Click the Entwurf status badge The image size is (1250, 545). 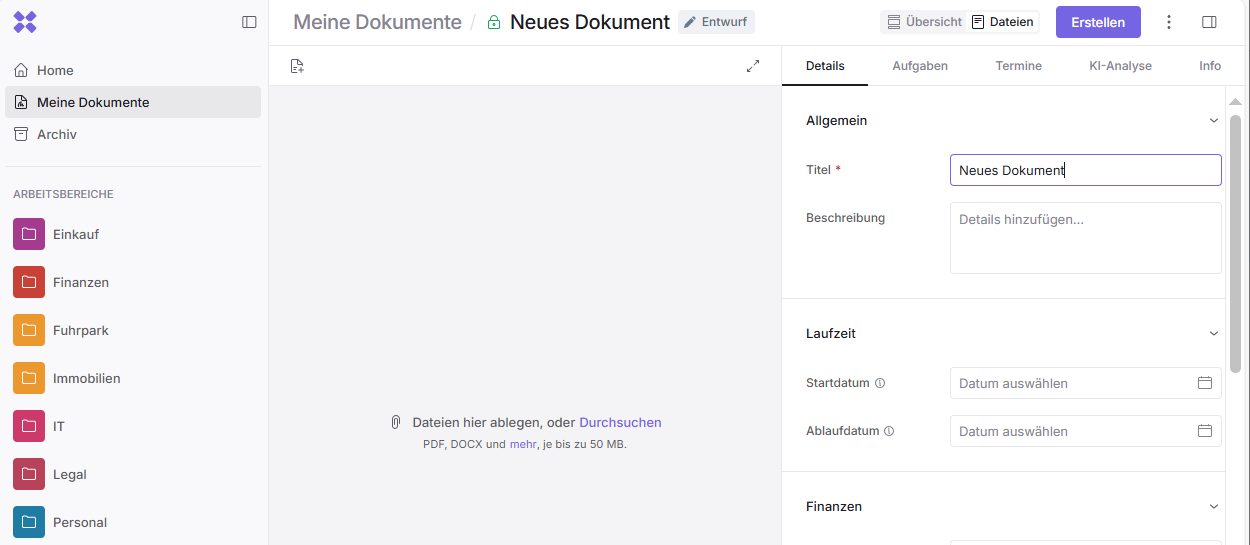click(716, 22)
